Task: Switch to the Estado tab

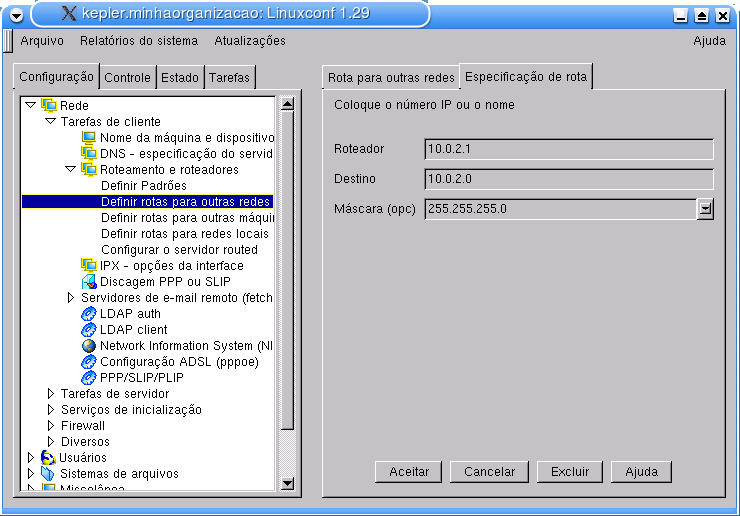Action: pyautogui.click(x=180, y=77)
